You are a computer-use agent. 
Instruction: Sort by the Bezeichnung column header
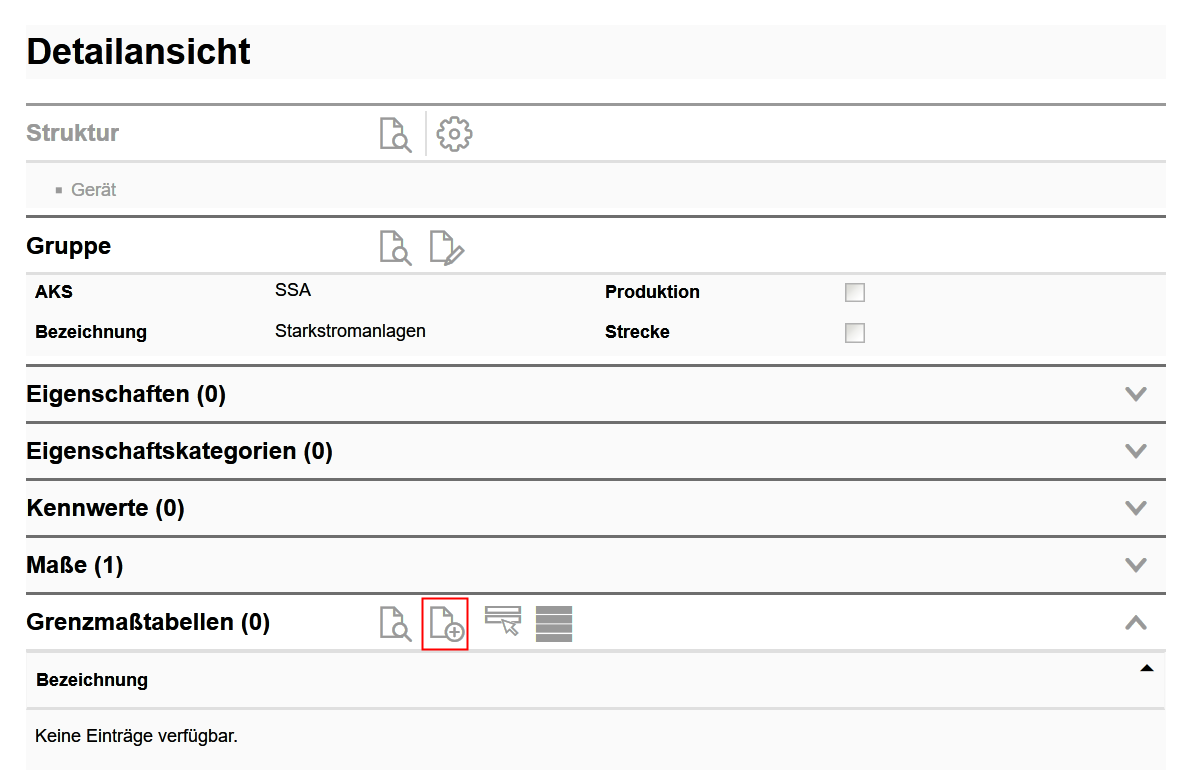pos(92,680)
